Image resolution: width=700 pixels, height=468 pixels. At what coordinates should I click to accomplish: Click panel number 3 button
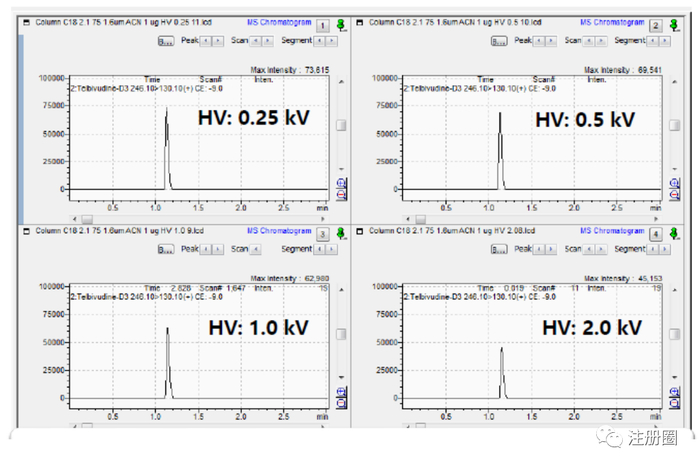click(323, 234)
